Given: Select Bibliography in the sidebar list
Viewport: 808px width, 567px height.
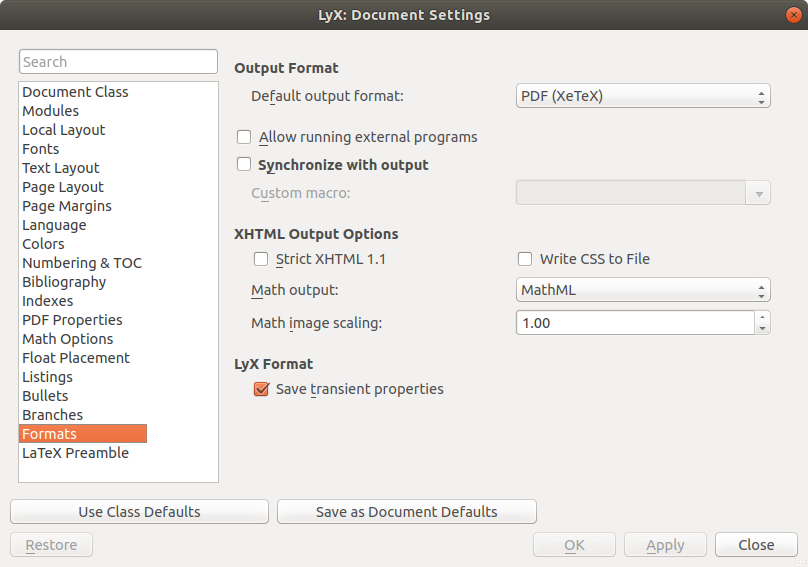Looking at the screenshot, I should (x=64, y=282).
